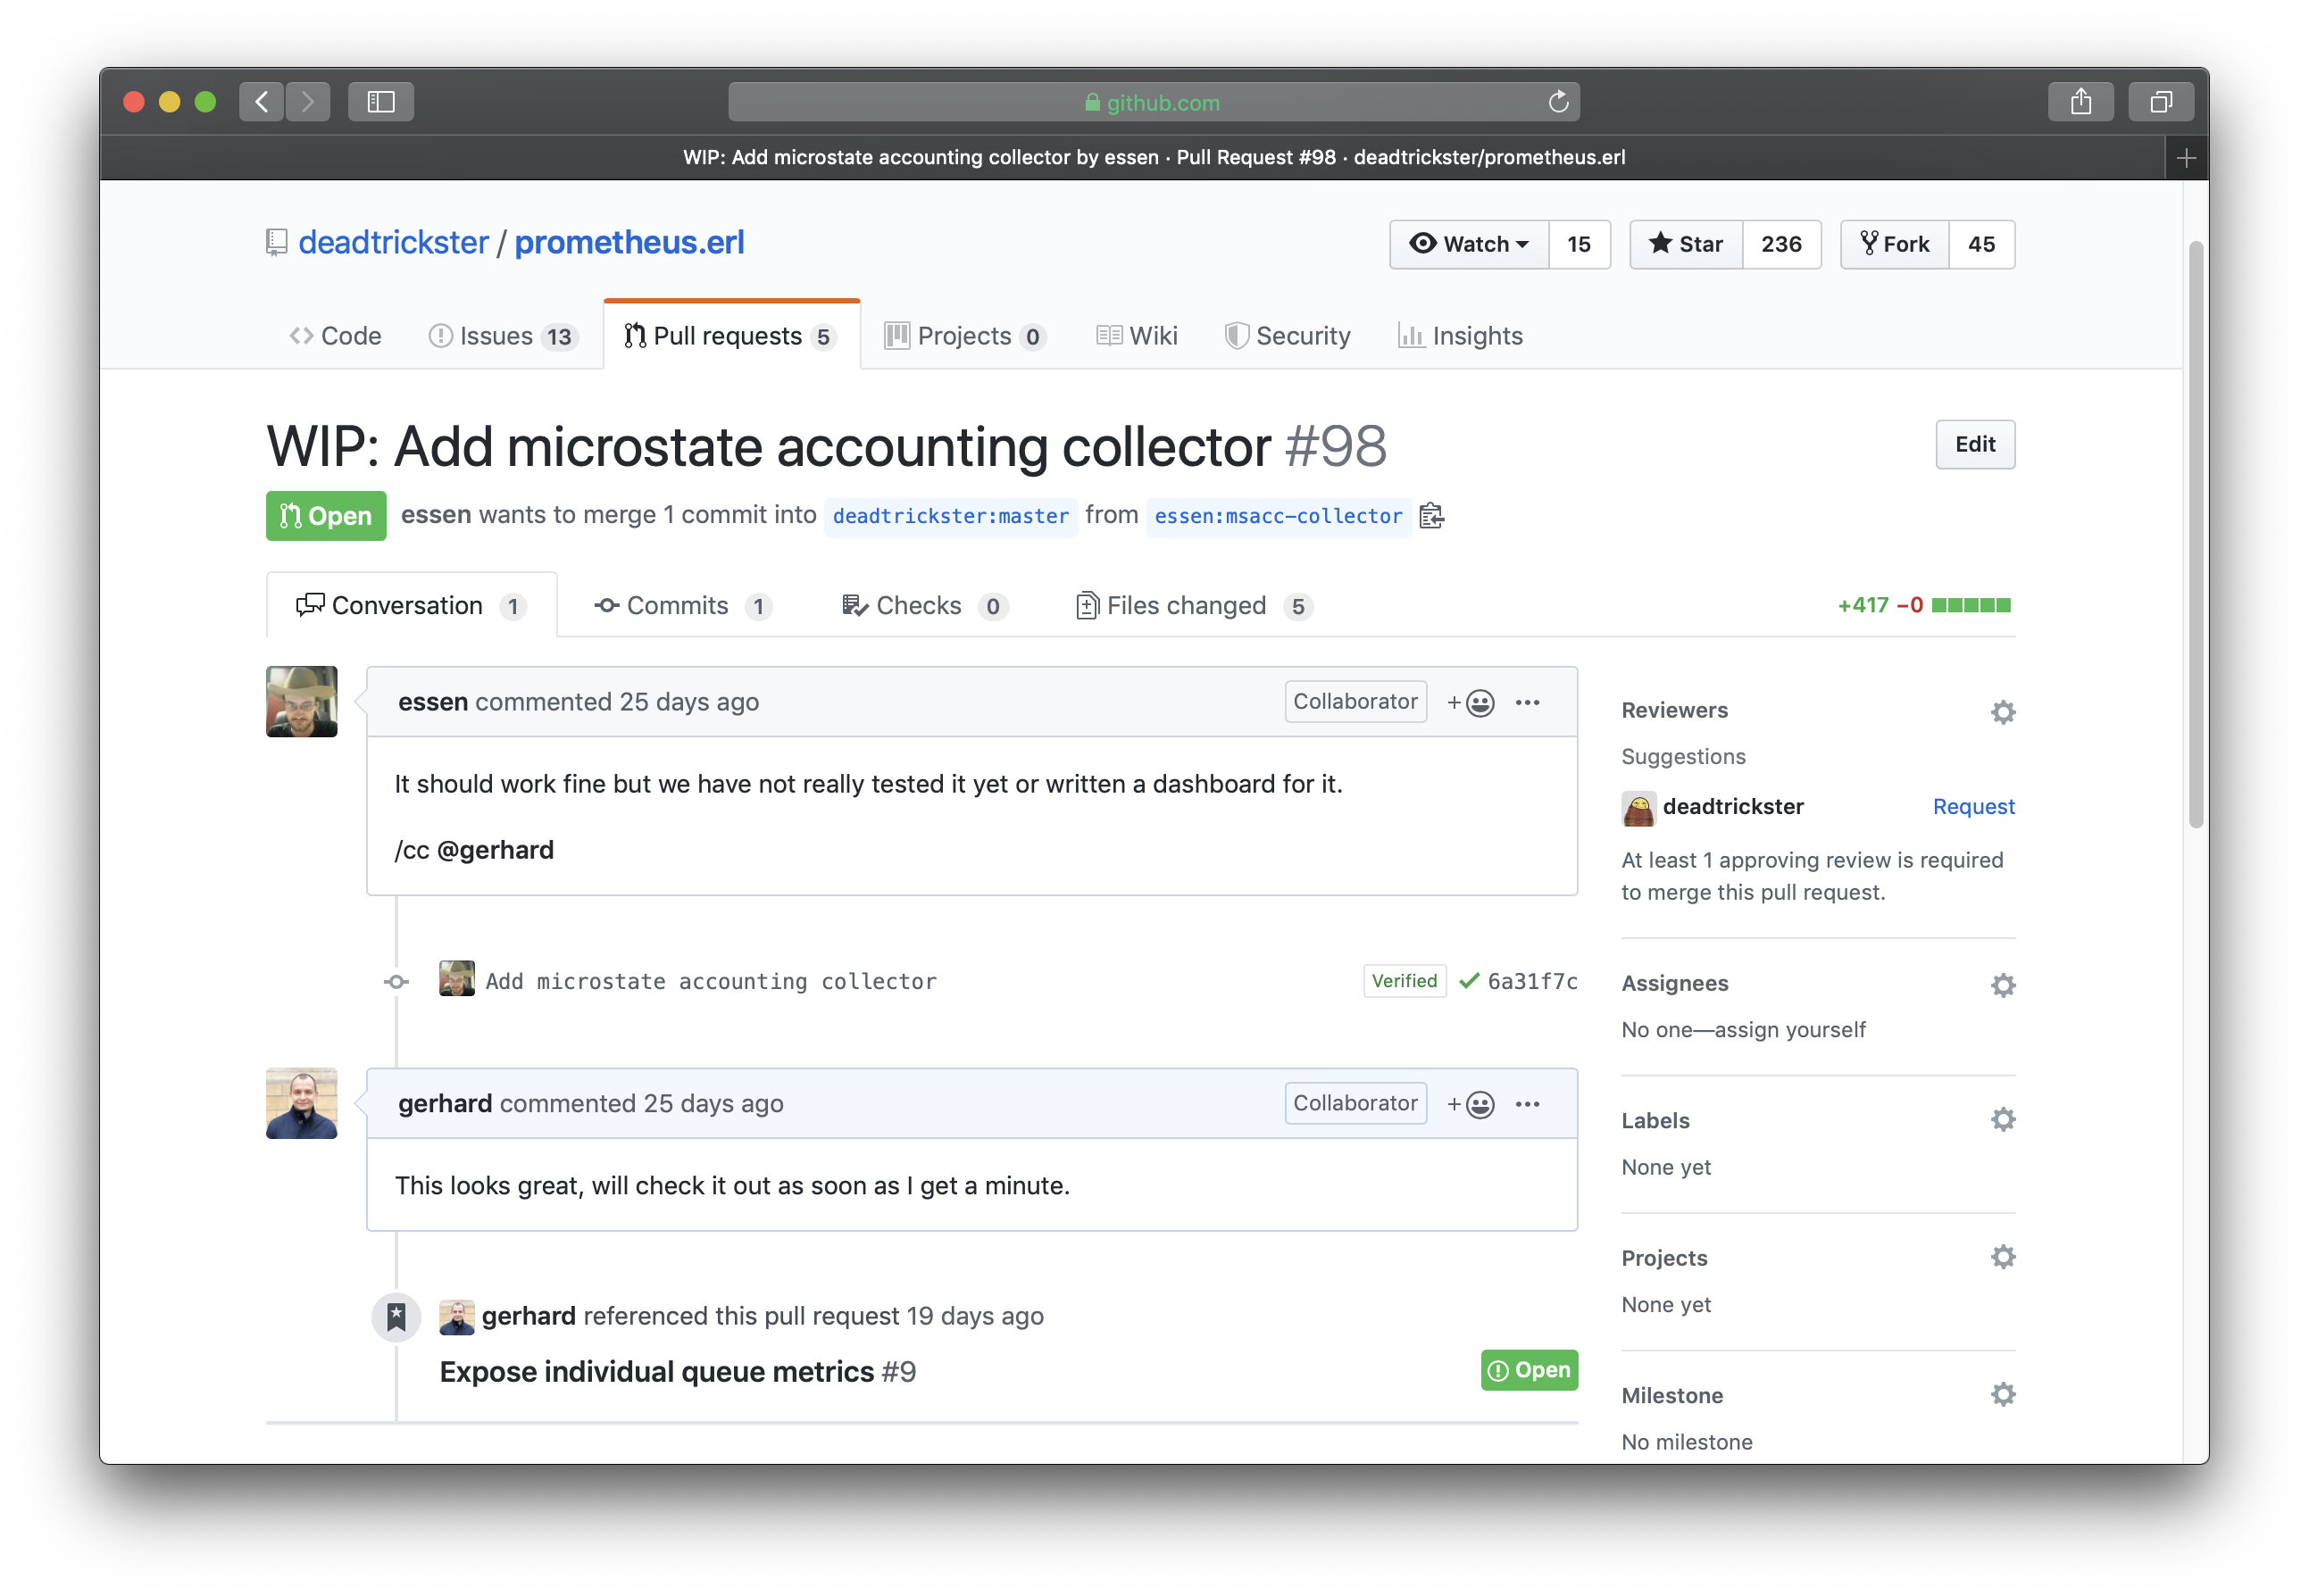Open options menu on essen's comment
This screenshot has width=2309, height=1596.
click(x=1527, y=703)
